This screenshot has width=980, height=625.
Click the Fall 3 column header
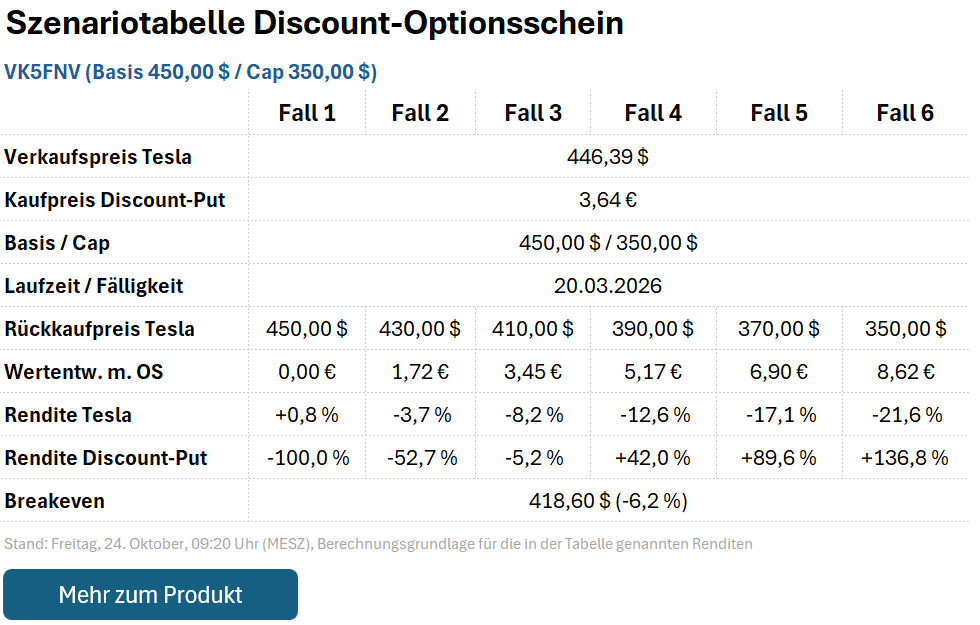click(533, 113)
